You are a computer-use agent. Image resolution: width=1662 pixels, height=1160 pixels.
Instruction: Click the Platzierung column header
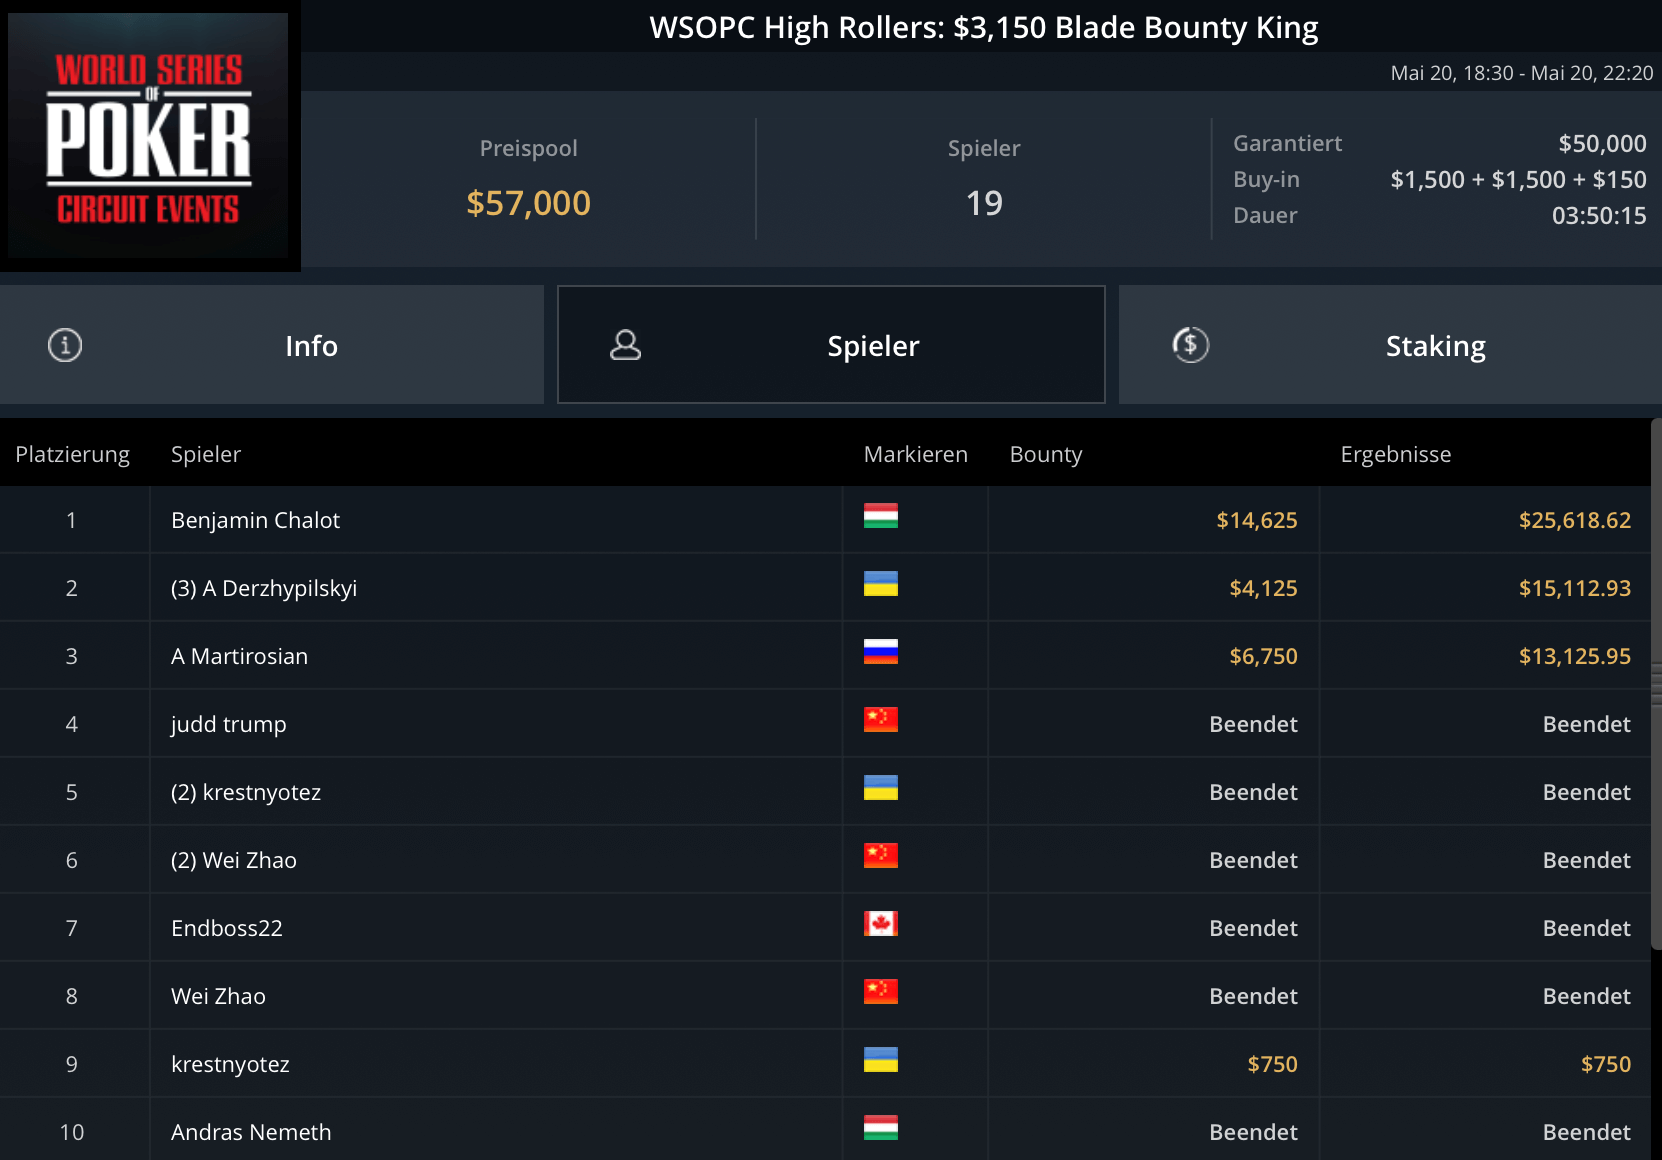[x=72, y=454]
